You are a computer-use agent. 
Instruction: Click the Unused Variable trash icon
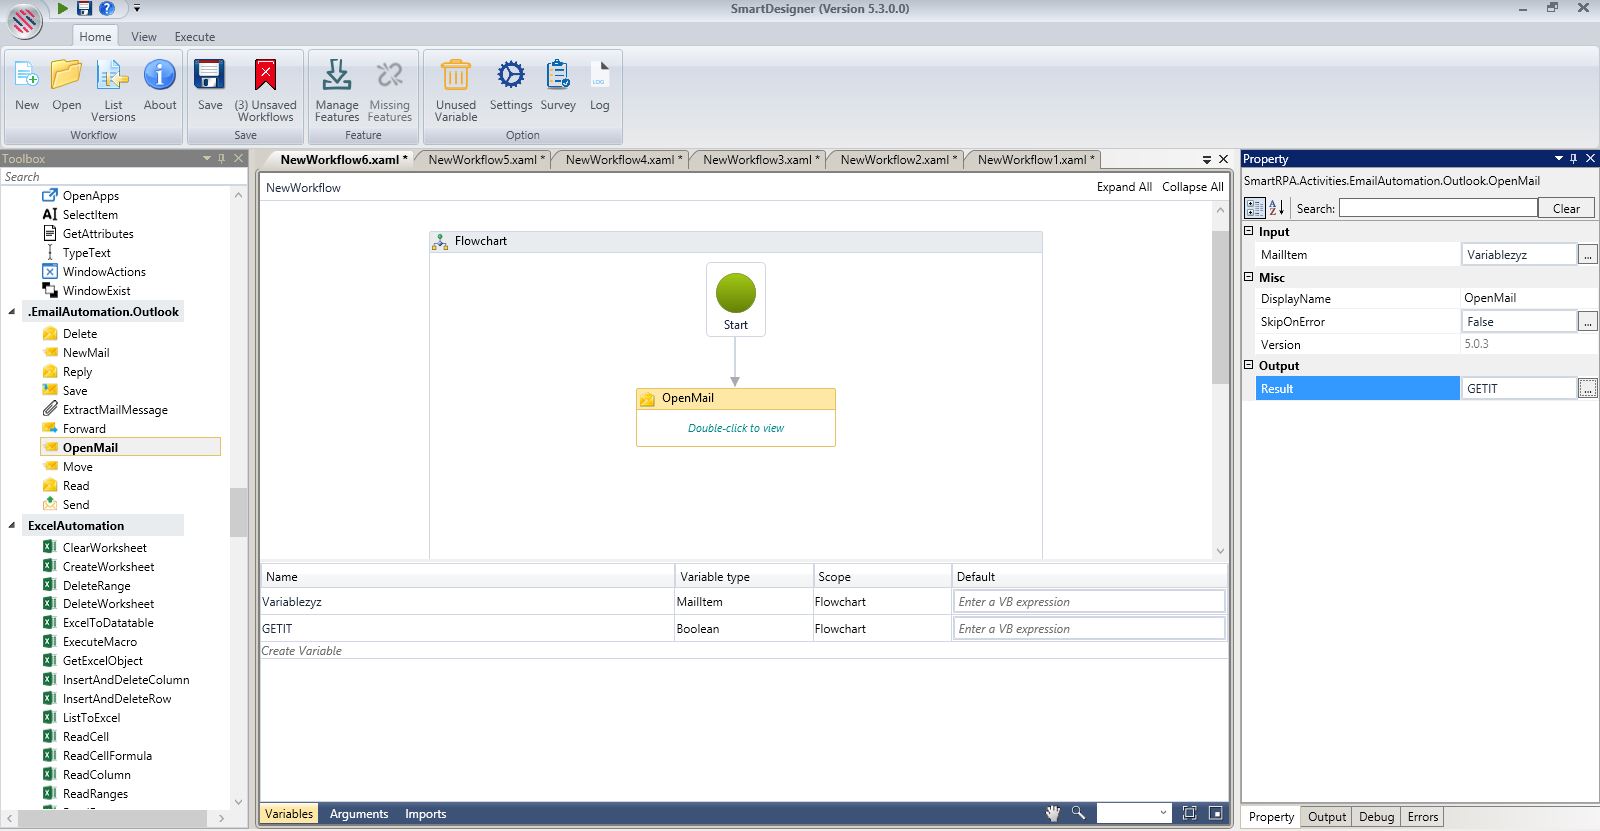click(x=456, y=75)
